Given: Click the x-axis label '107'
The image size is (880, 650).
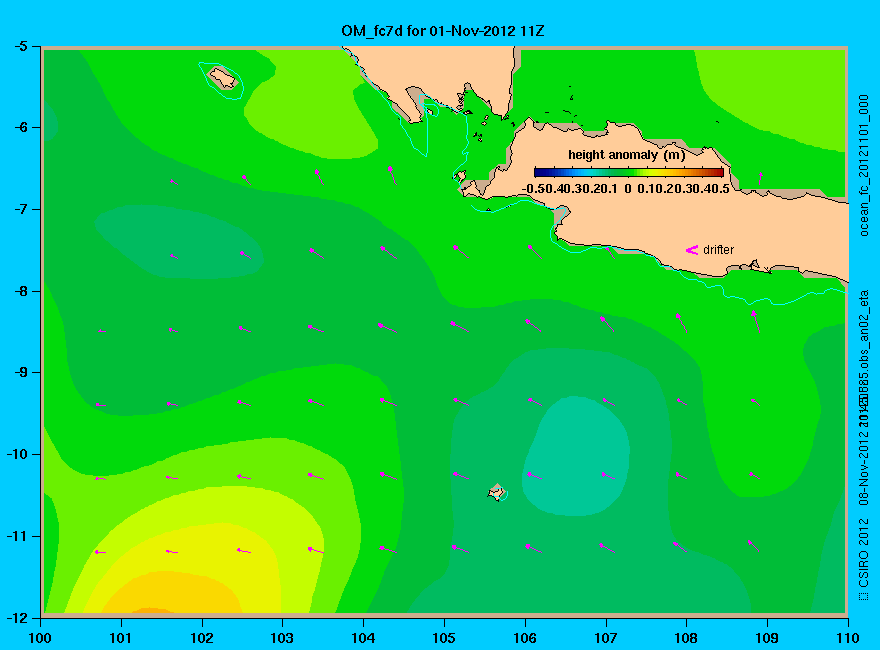Looking at the screenshot, I should coord(606,638).
